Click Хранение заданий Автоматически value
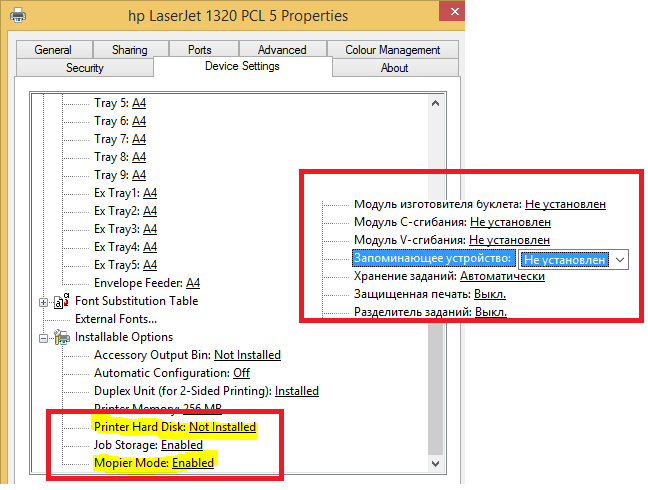Screen dimensions: 648x490 pos(503,276)
